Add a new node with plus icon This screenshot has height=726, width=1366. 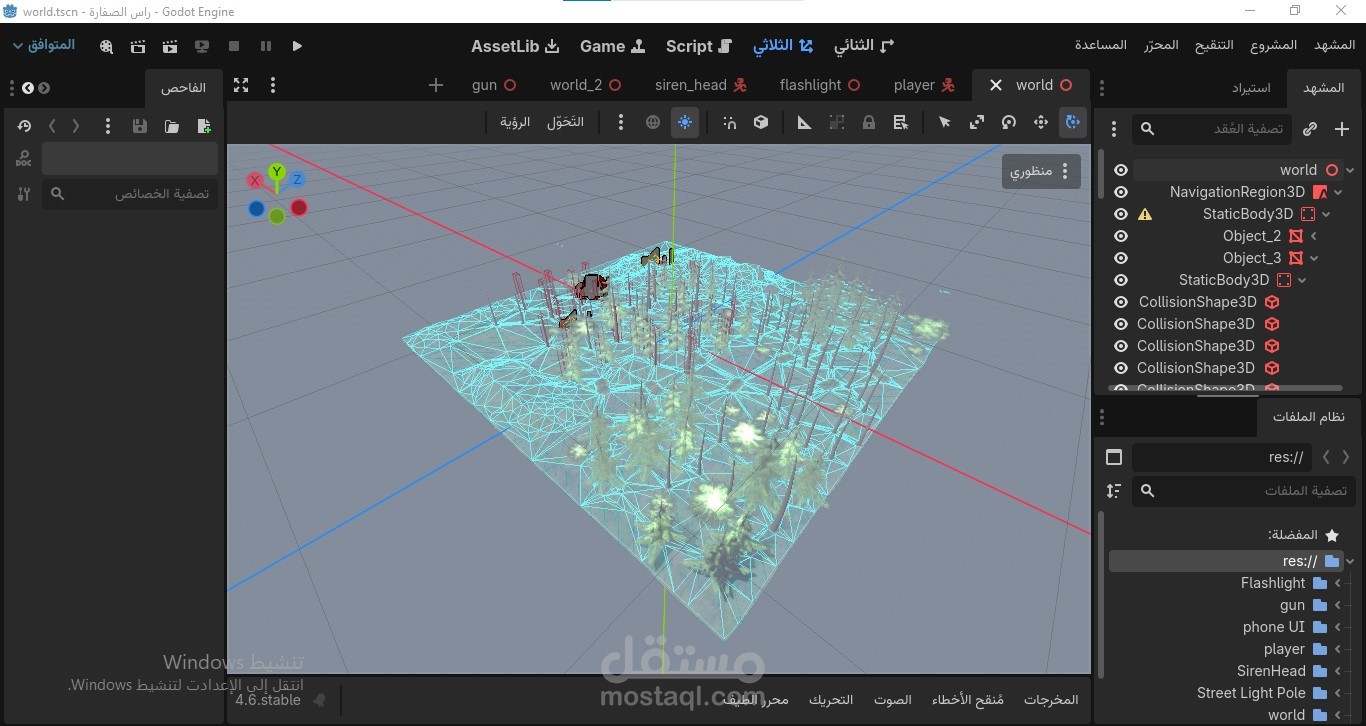[1342, 129]
